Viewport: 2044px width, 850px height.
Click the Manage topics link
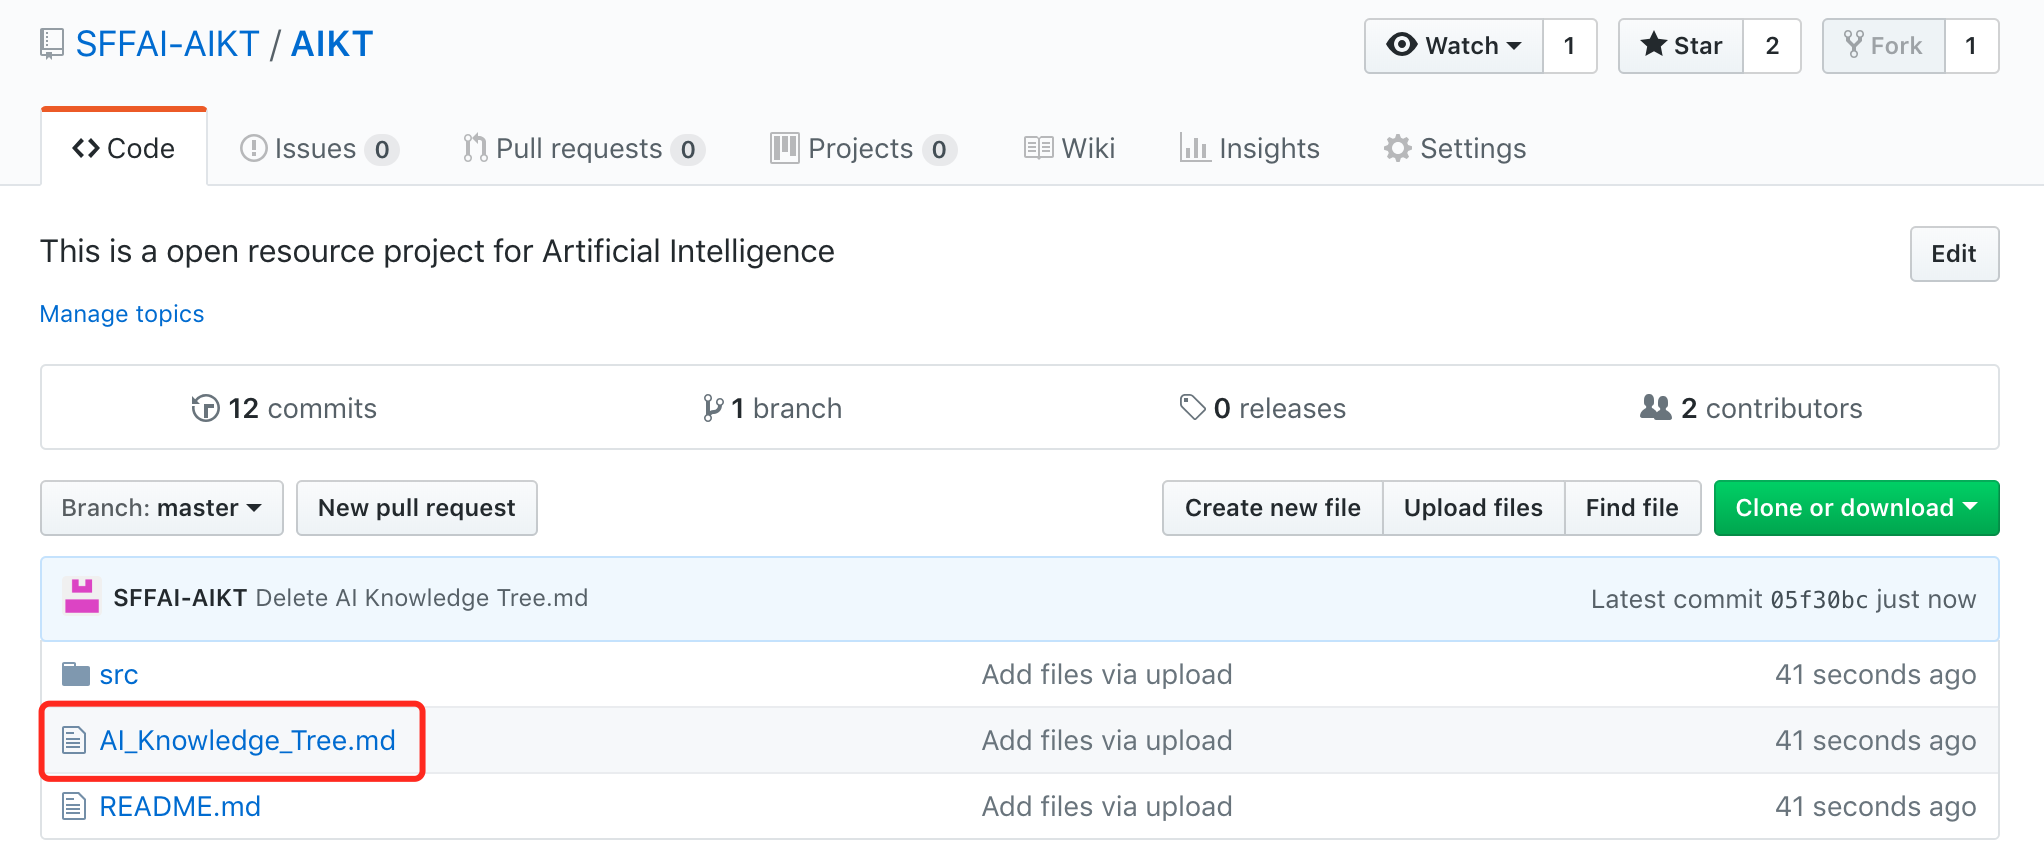pyautogui.click(x=122, y=314)
